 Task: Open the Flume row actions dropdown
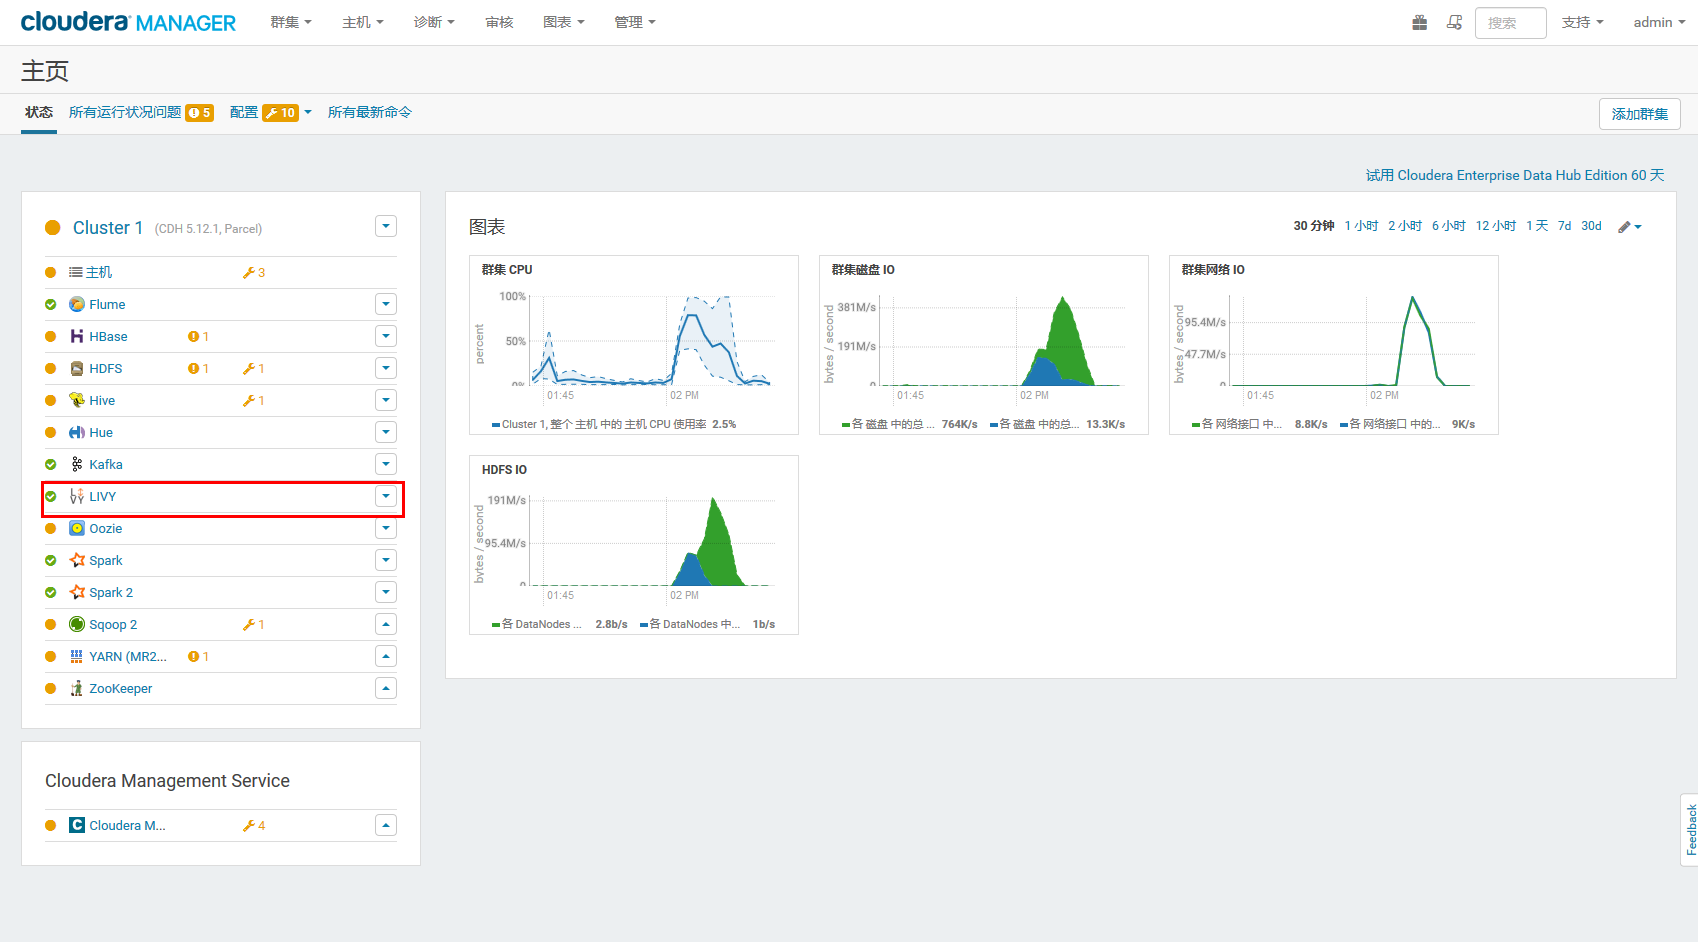(386, 304)
